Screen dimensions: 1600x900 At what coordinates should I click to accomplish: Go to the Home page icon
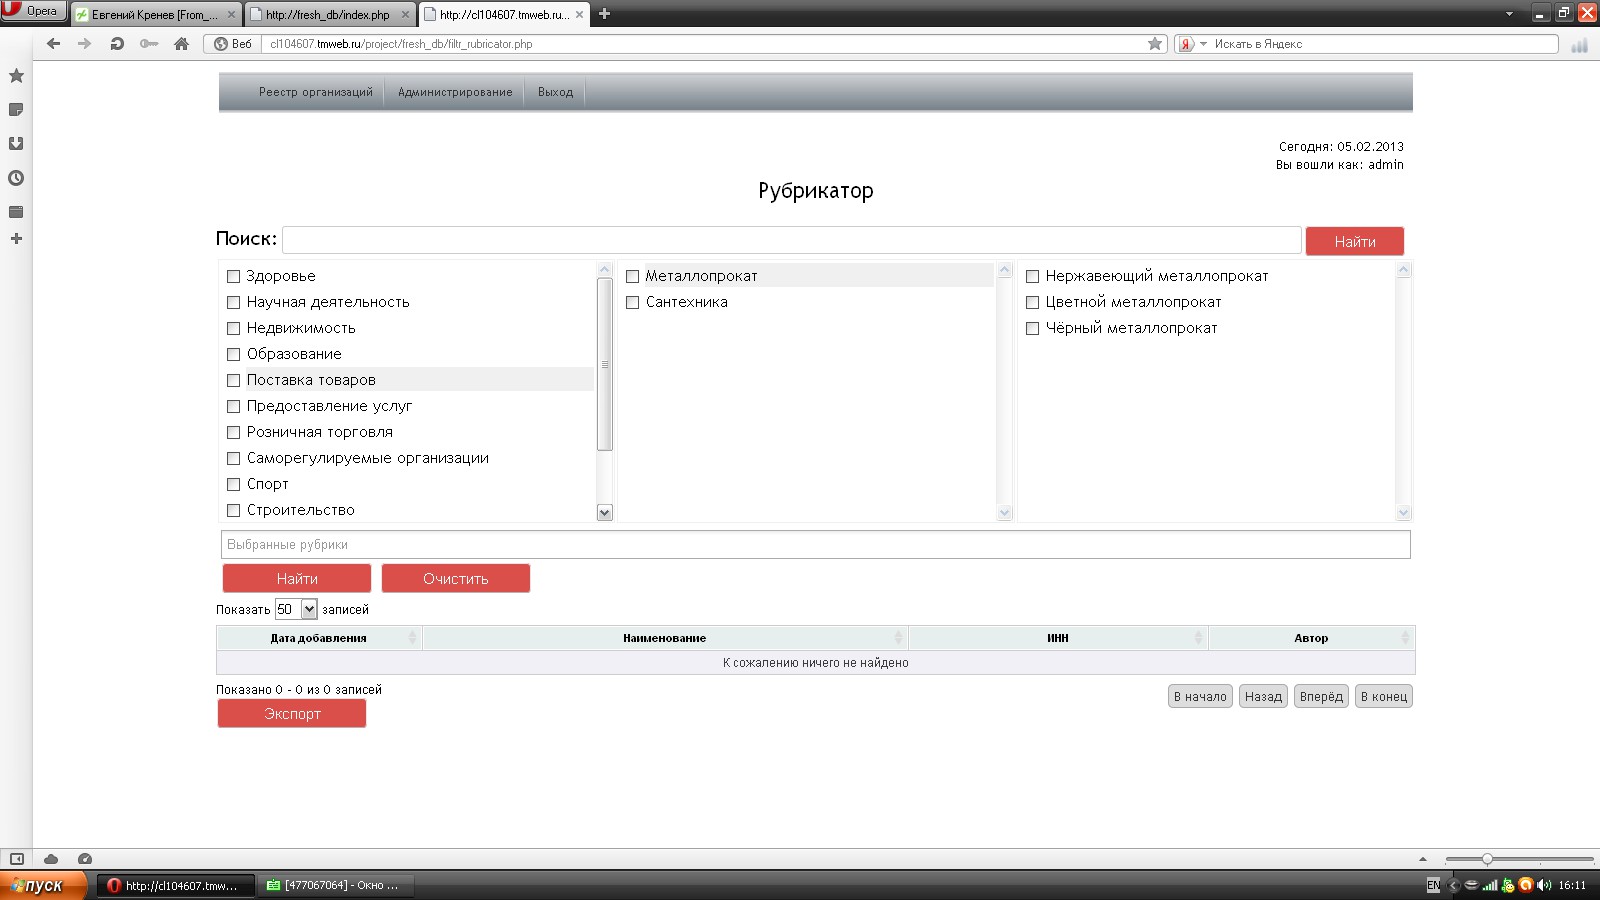click(x=181, y=44)
